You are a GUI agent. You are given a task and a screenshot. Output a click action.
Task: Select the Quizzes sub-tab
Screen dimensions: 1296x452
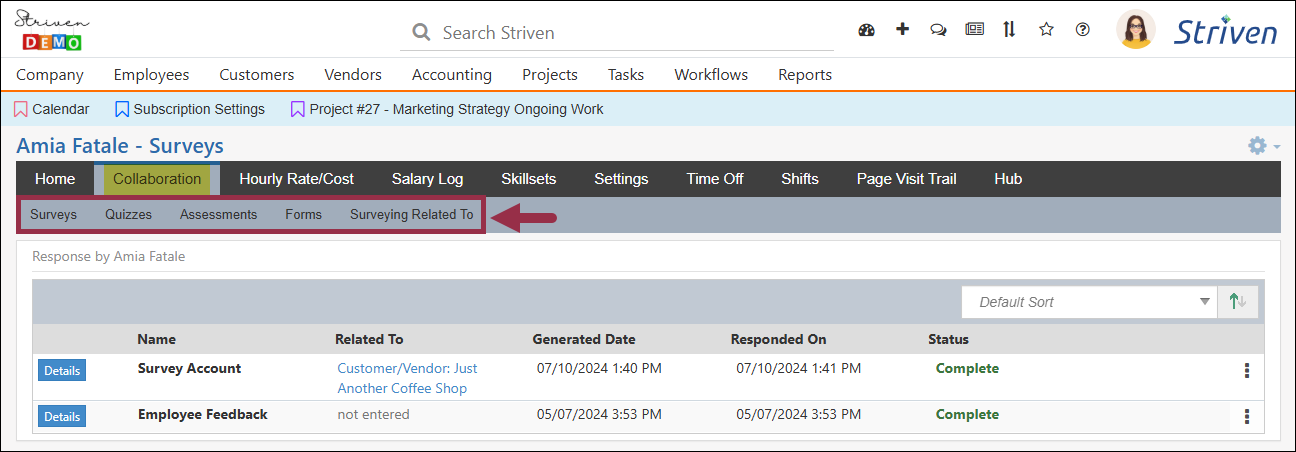(129, 214)
